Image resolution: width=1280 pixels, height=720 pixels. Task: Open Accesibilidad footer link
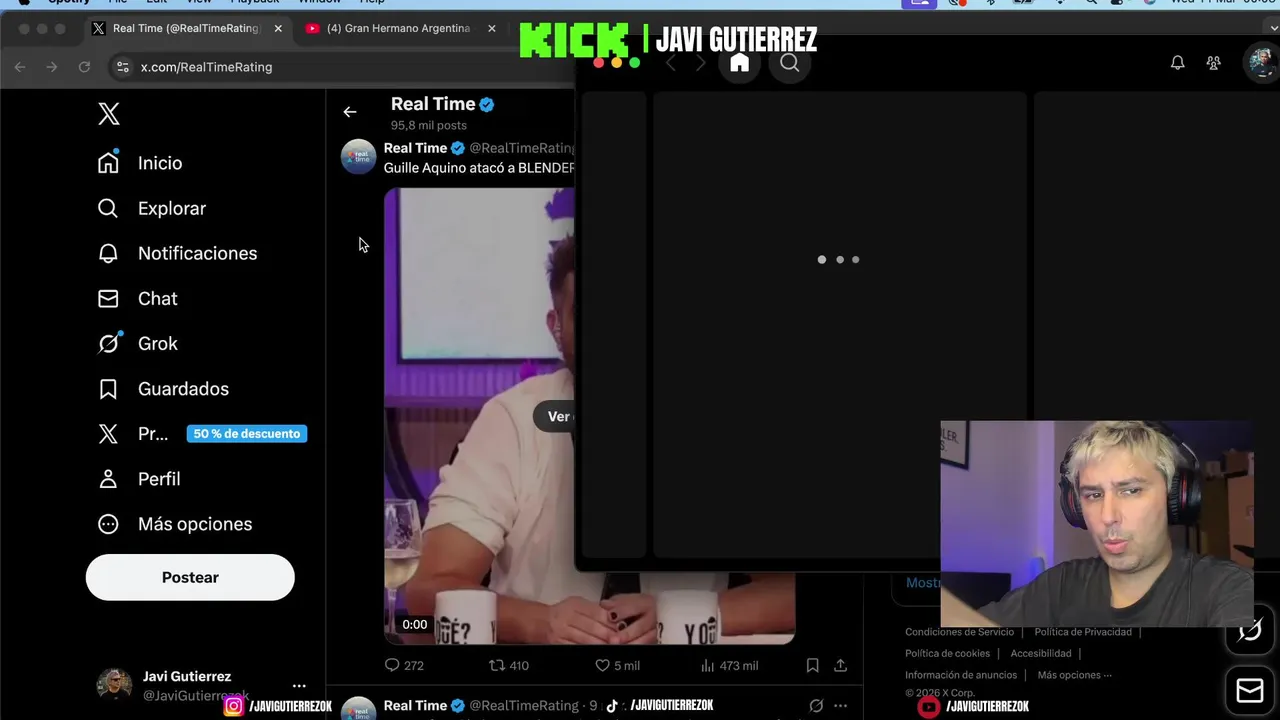coord(1041,653)
